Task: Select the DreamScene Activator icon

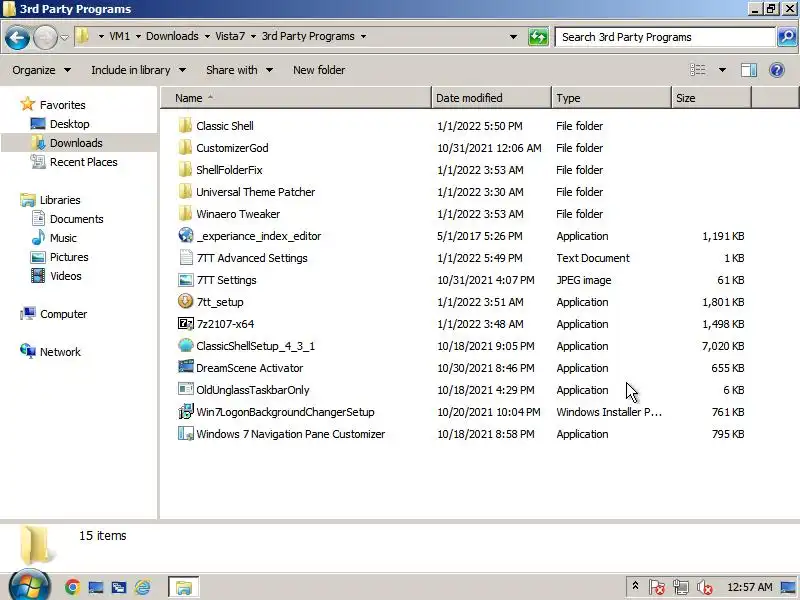Action: [186, 367]
